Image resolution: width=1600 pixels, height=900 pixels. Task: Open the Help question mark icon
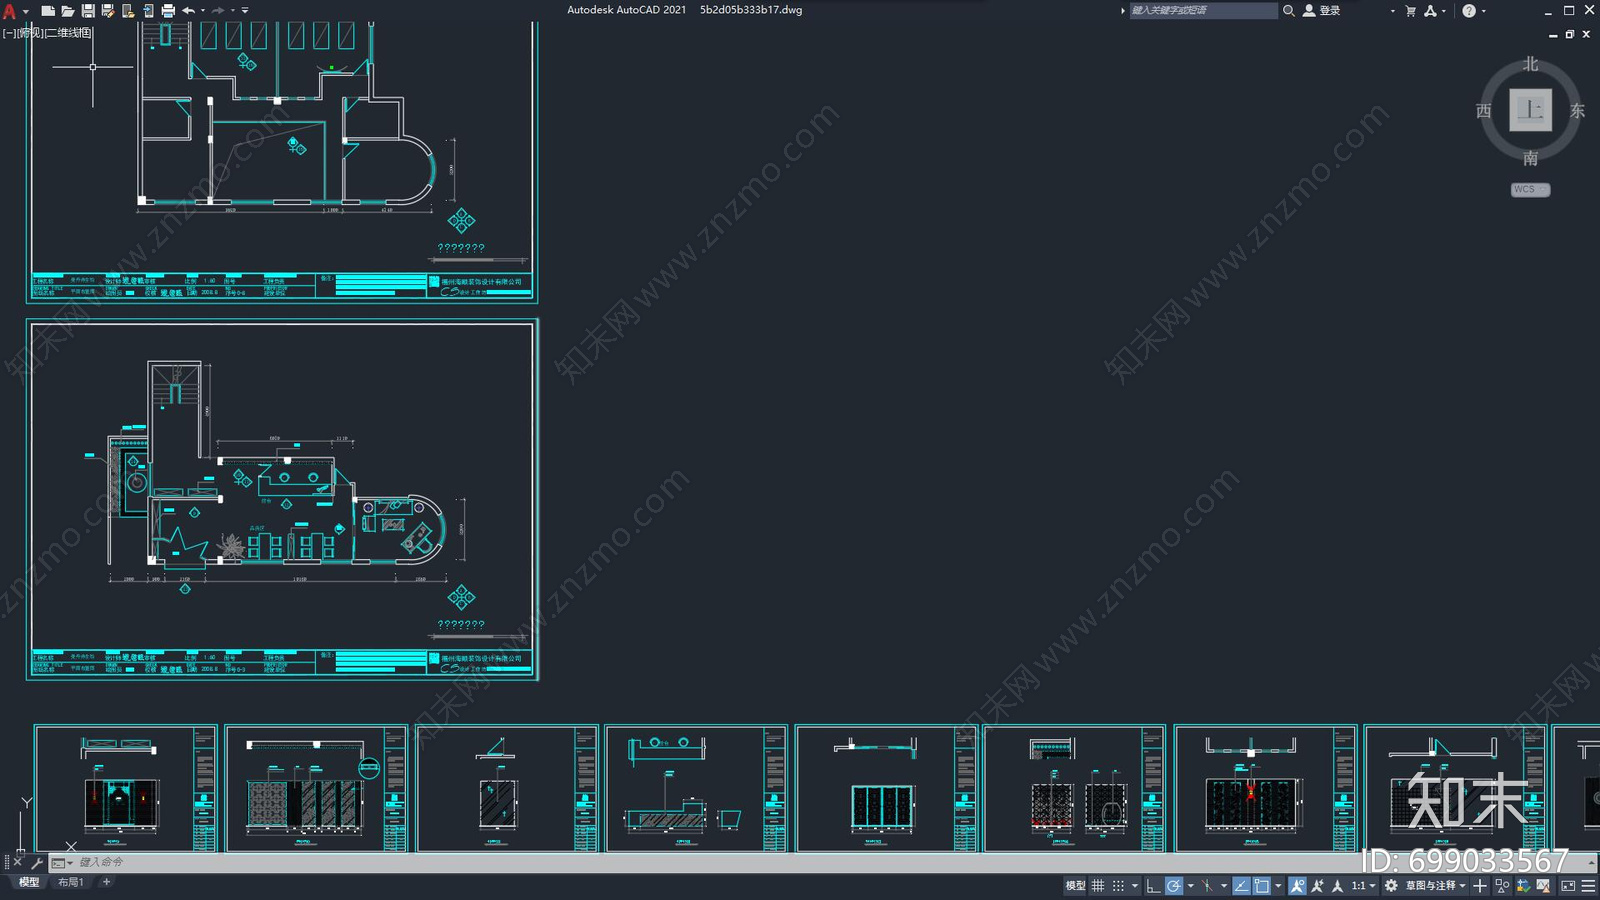[1469, 11]
